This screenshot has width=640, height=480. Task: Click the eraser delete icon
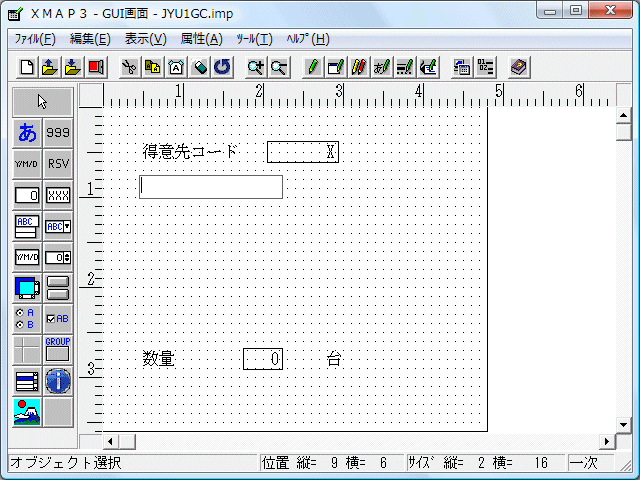pyautogui.click(x=199, y=67)
